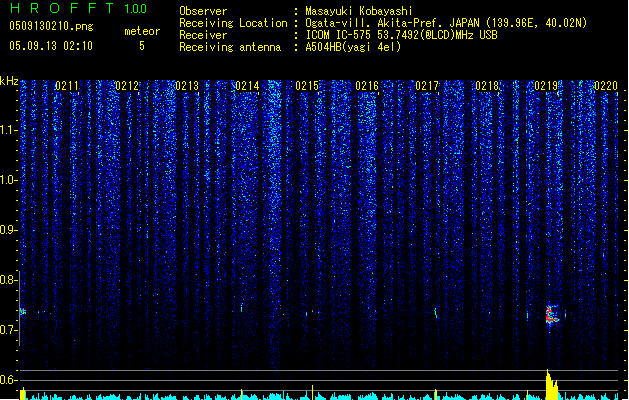Click the meteor count value 5
The image size is (629, 400).
142,46
